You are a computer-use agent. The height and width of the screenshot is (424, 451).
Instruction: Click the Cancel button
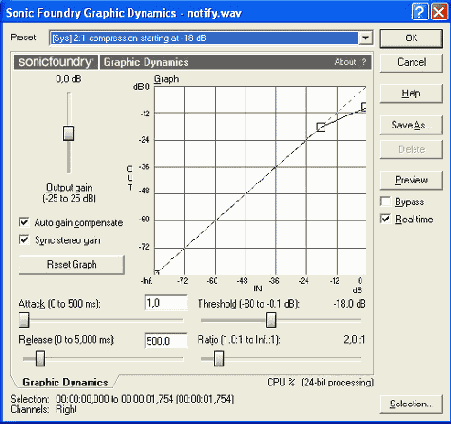411,63
